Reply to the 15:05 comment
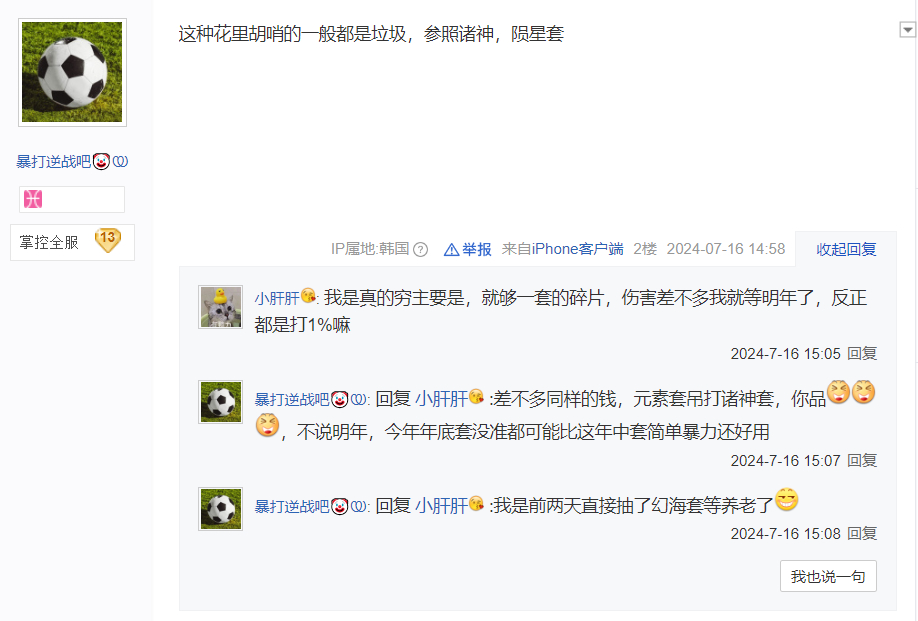This screenshot has width=918, height=621. click(x=862, y=354)
